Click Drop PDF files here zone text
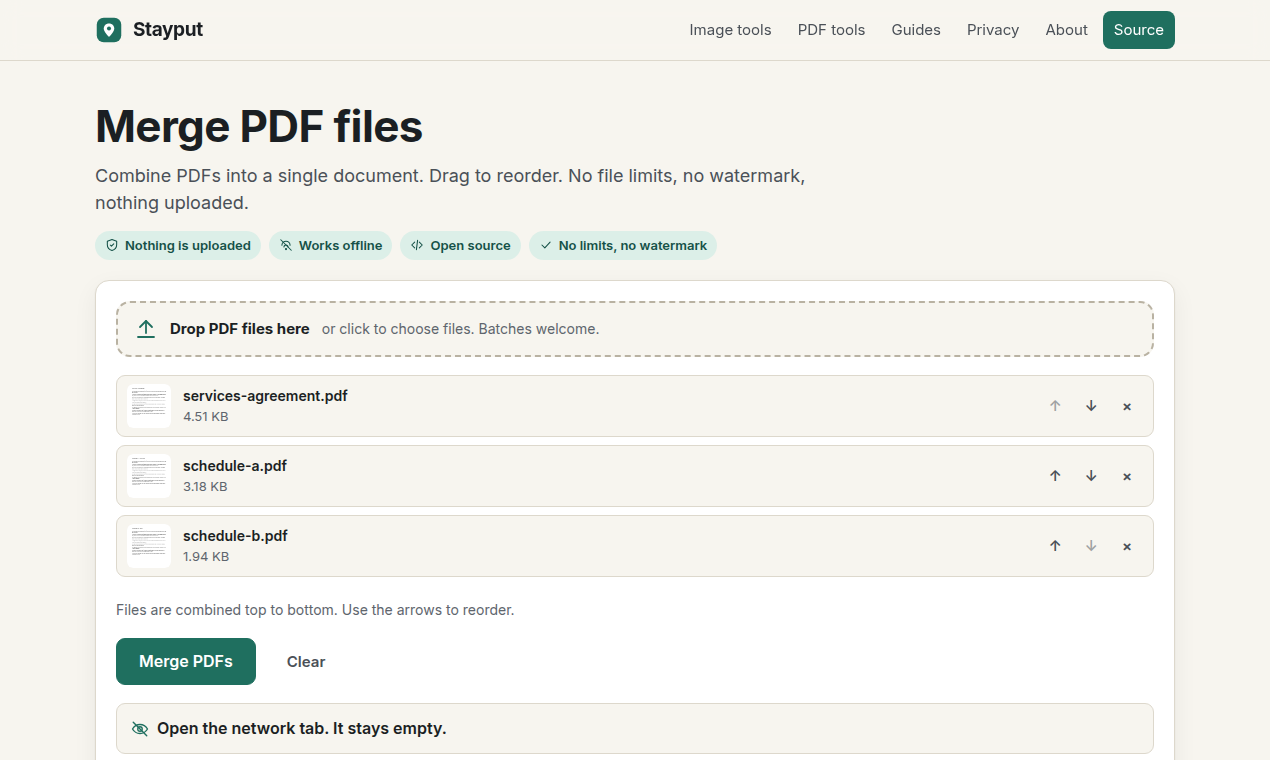 tap(240, 329)
